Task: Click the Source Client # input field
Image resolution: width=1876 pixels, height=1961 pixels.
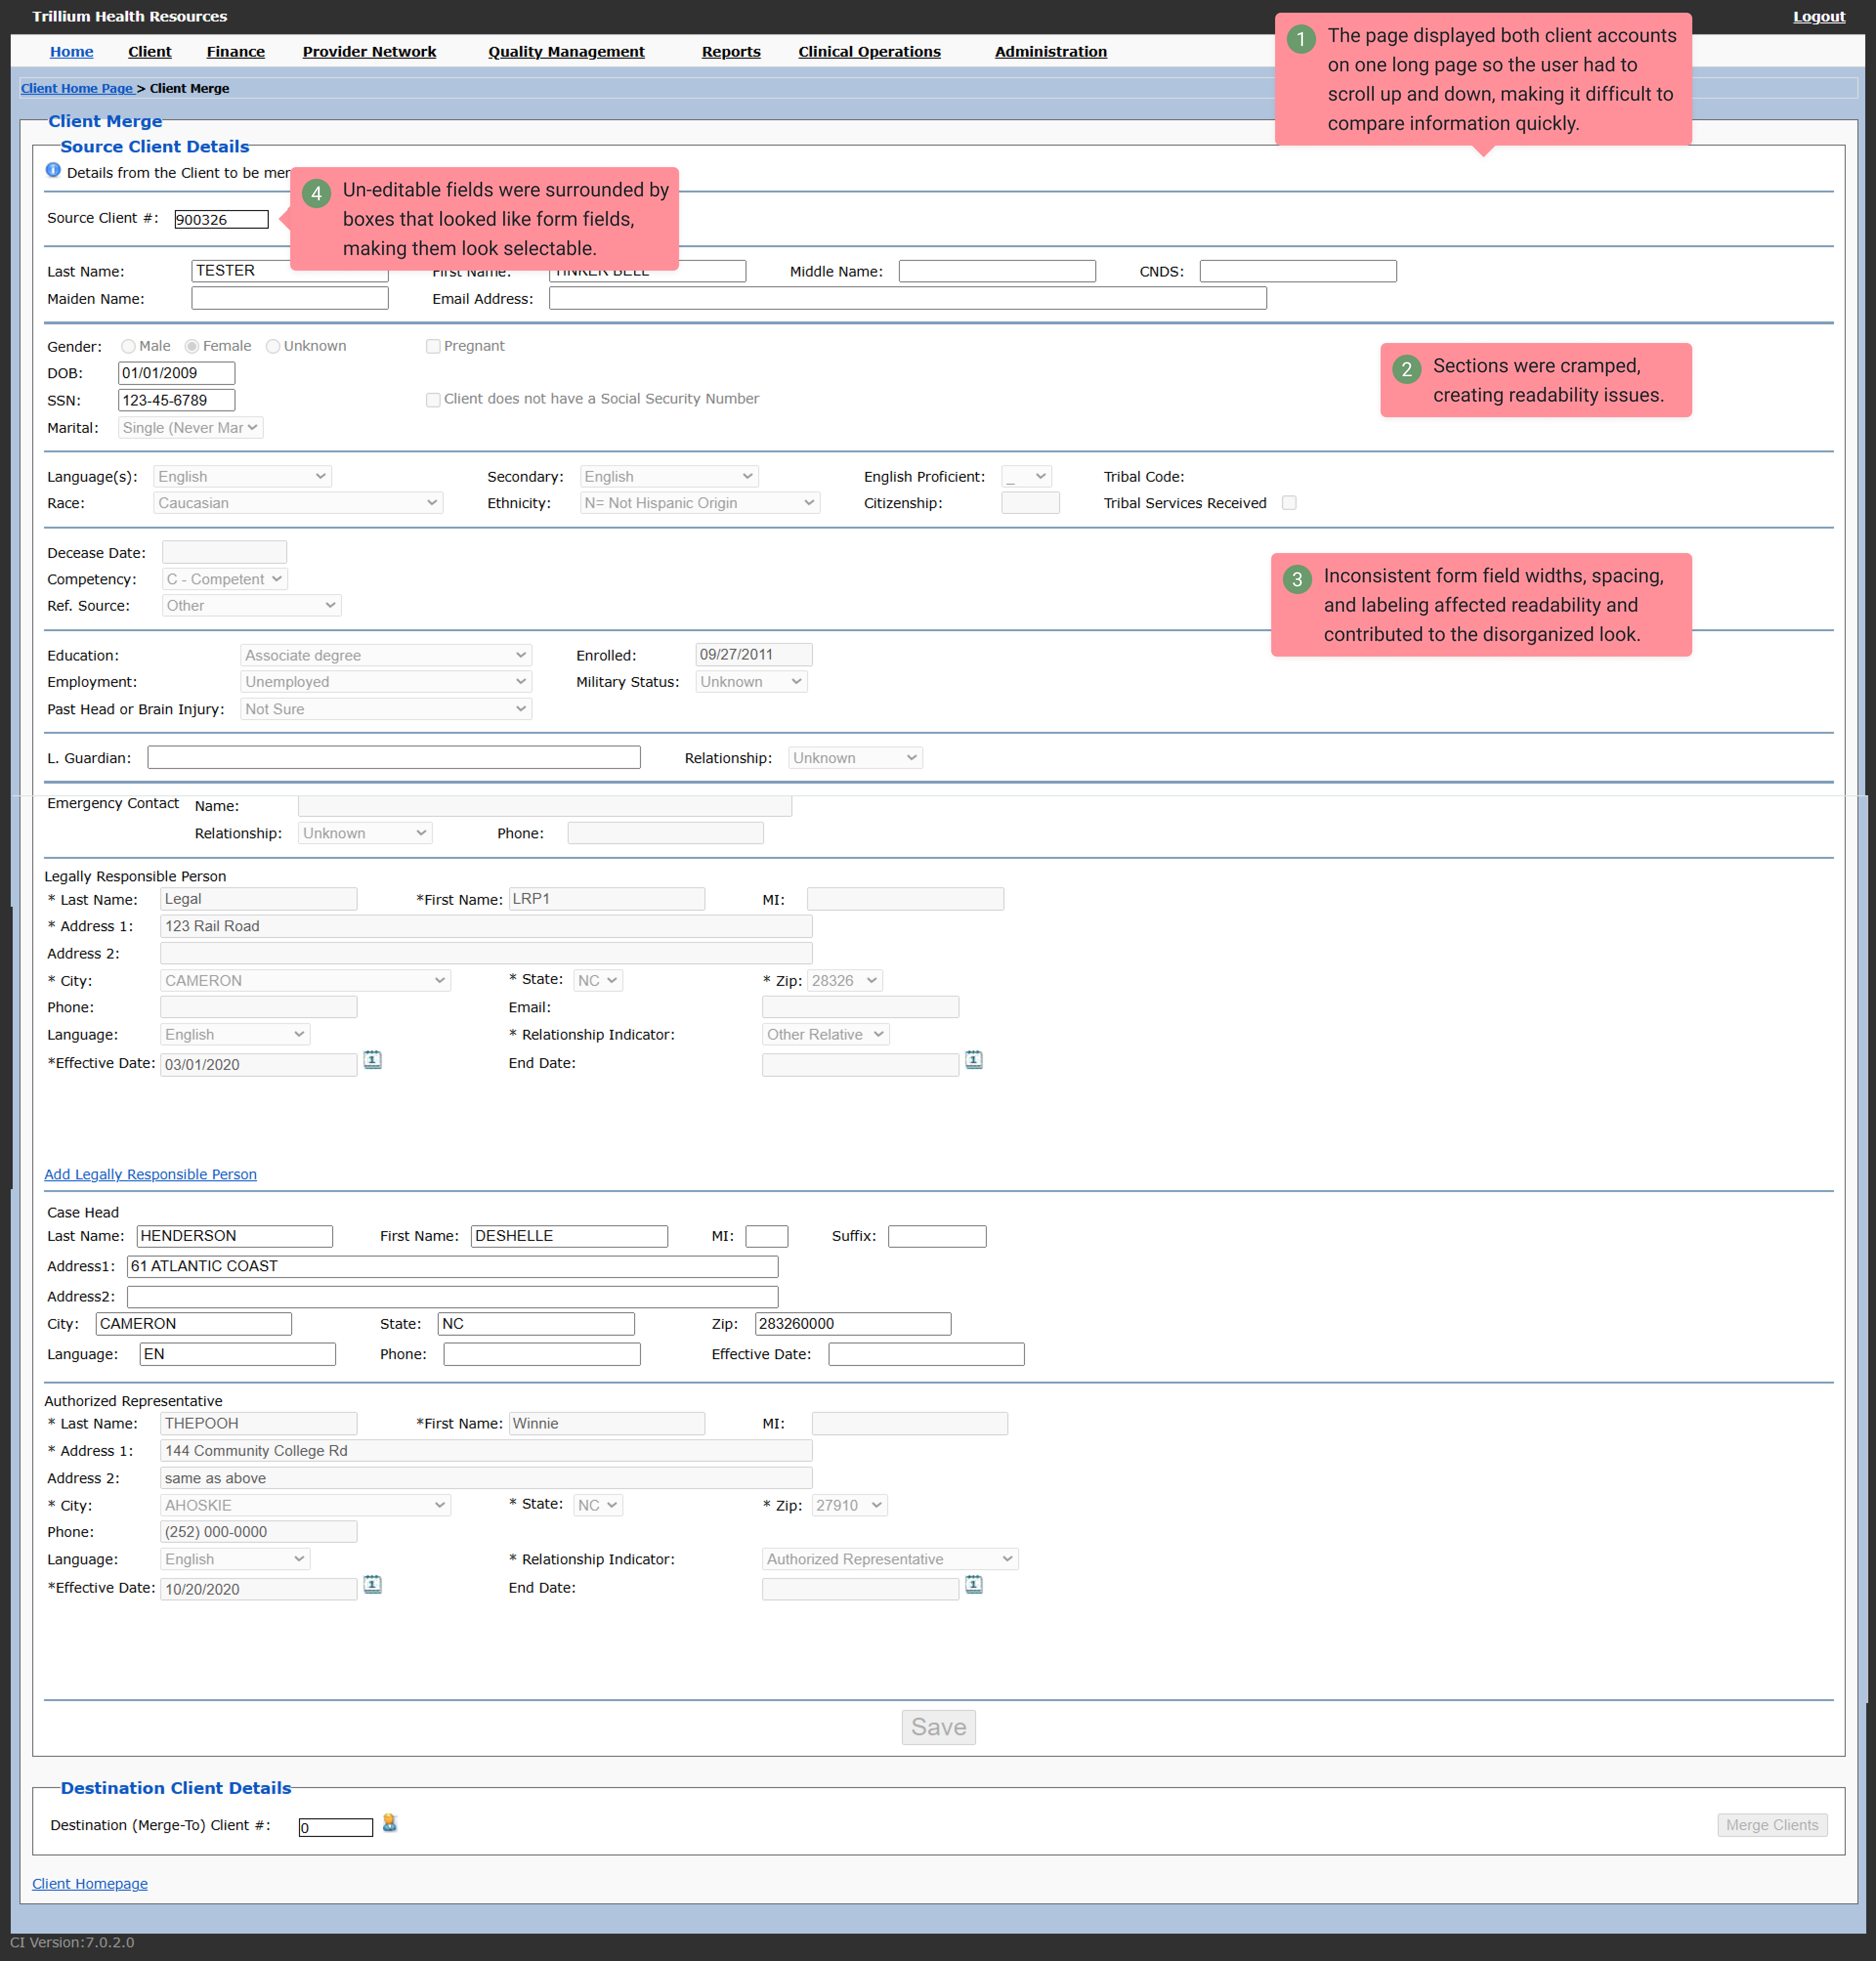Action: tap(221, 219)
